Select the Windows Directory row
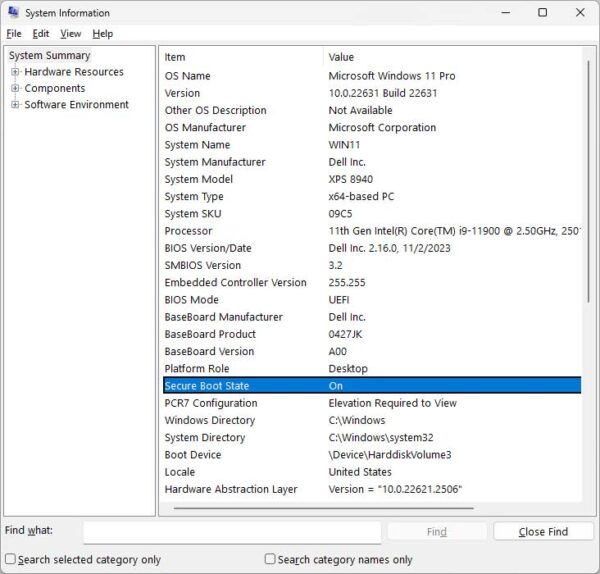 point(372,420)
